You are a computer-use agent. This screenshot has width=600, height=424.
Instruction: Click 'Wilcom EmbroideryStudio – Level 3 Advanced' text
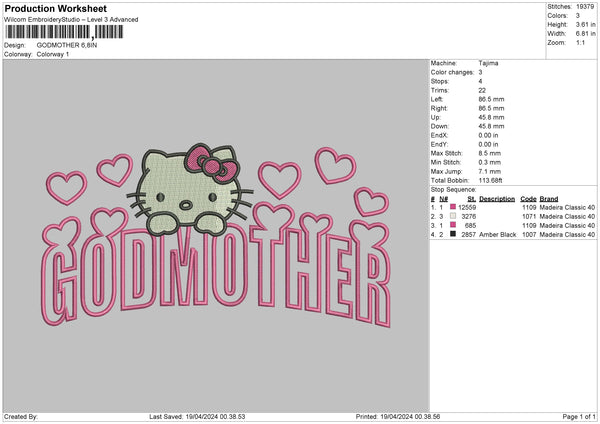[x=71, y=20]
